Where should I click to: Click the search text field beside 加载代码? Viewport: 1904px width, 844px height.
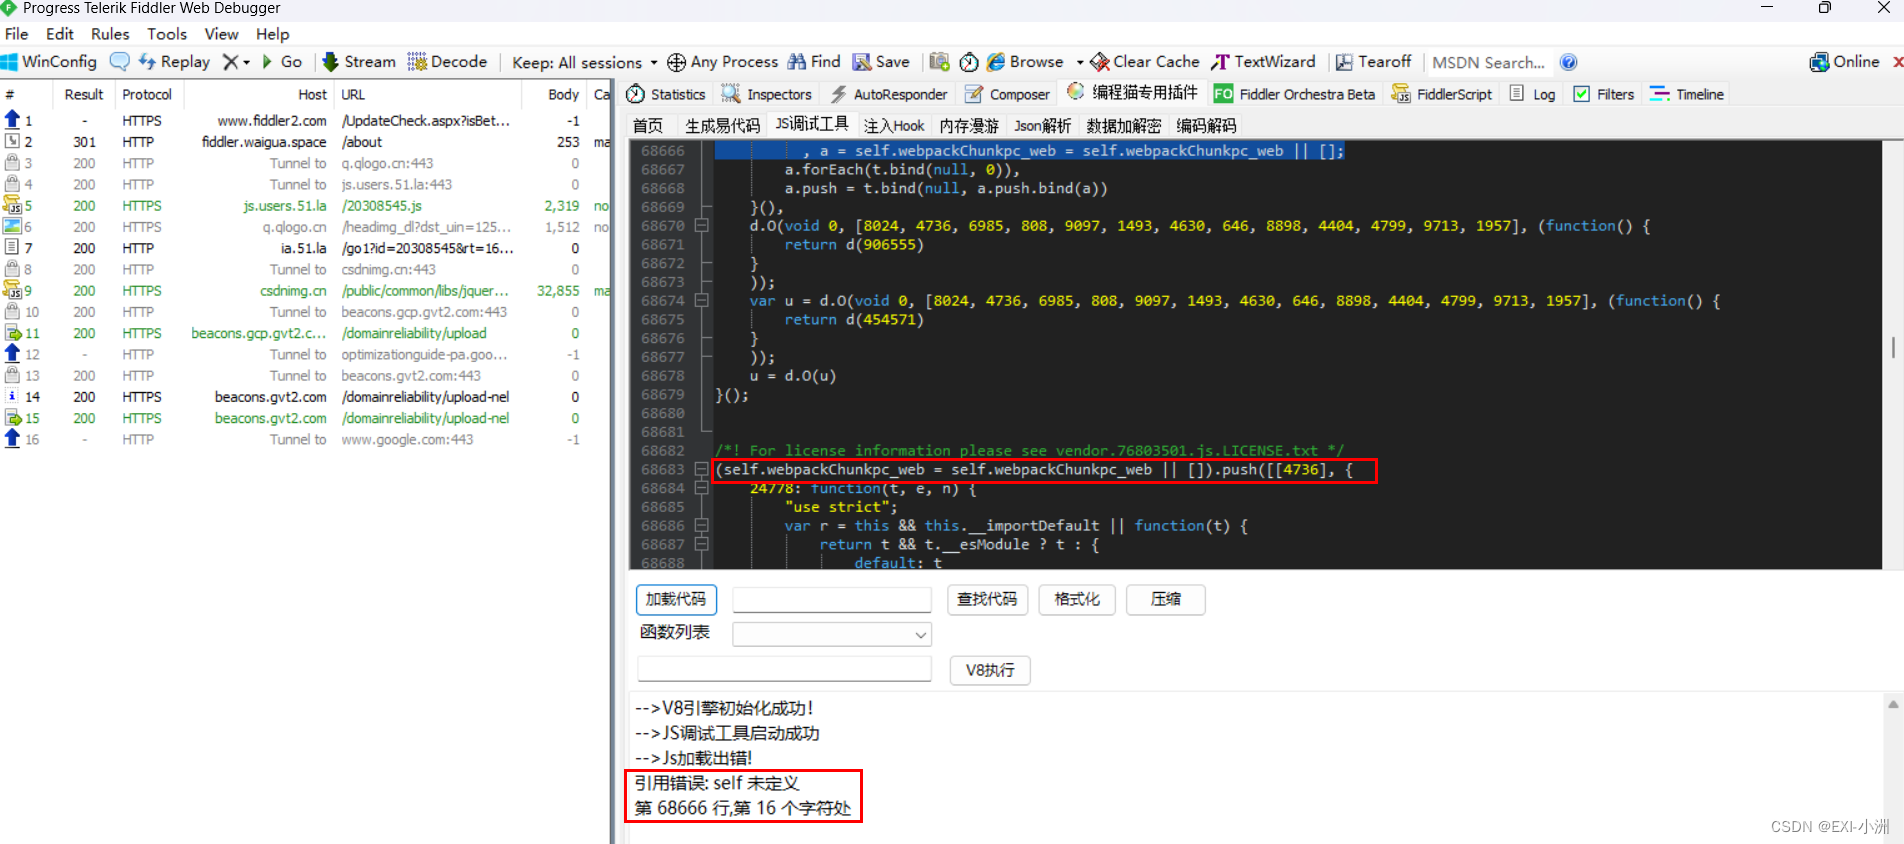click(x=832, y=599)
